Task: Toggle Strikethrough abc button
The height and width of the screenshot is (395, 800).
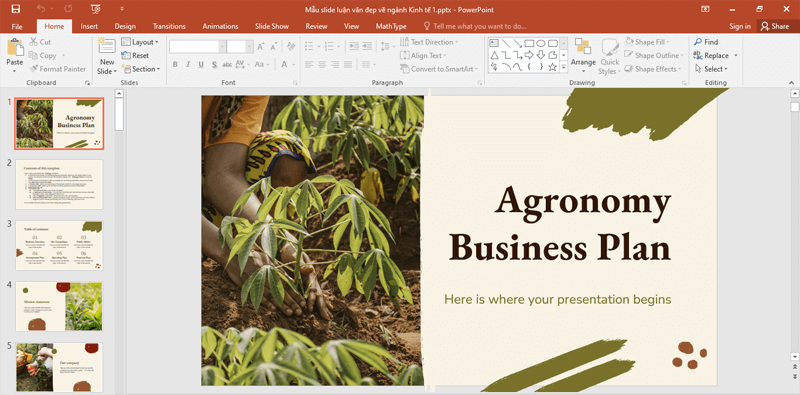Action: pos(227,64)
